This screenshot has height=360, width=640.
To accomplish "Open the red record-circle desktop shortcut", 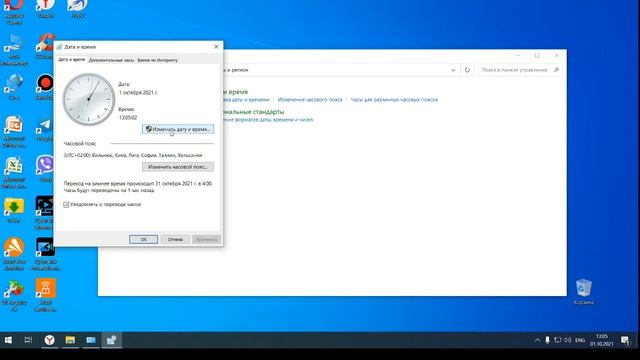I will [45, 85].
